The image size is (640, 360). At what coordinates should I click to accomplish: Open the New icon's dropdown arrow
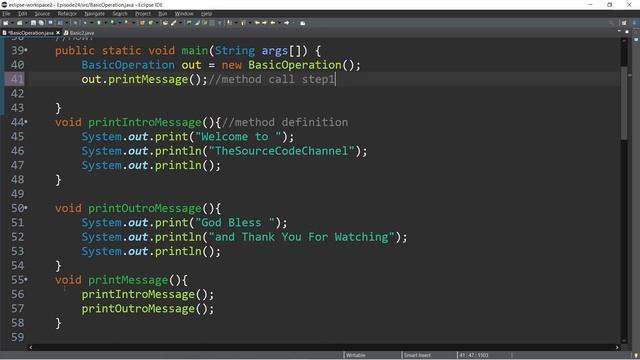tap(12, 23)
